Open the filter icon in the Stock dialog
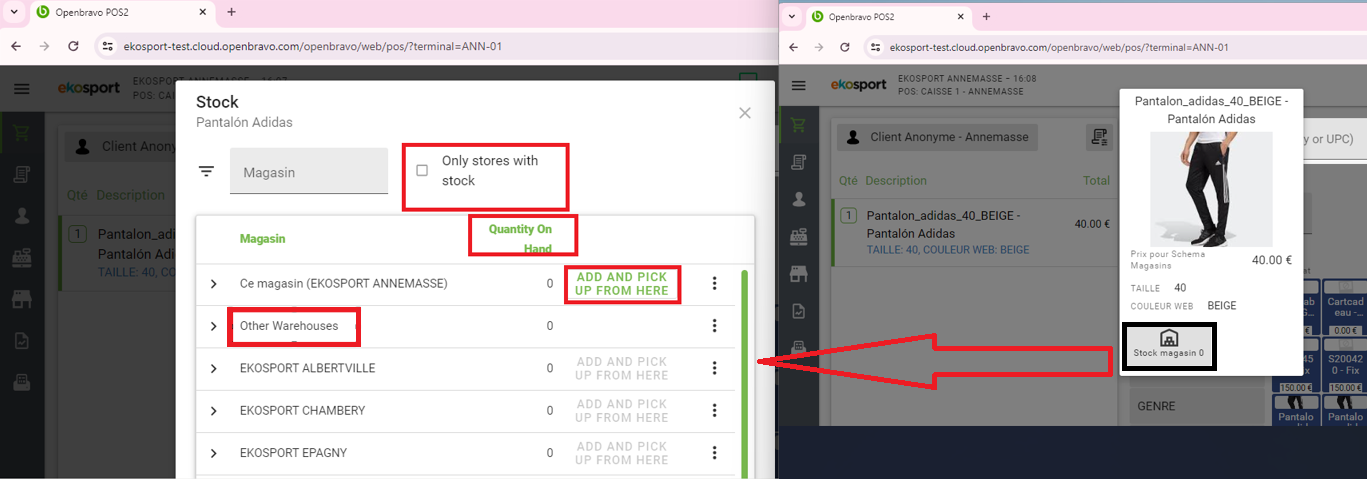This screenshot has width=1367, height=479. pyautogui.click(x=206, y=171)
